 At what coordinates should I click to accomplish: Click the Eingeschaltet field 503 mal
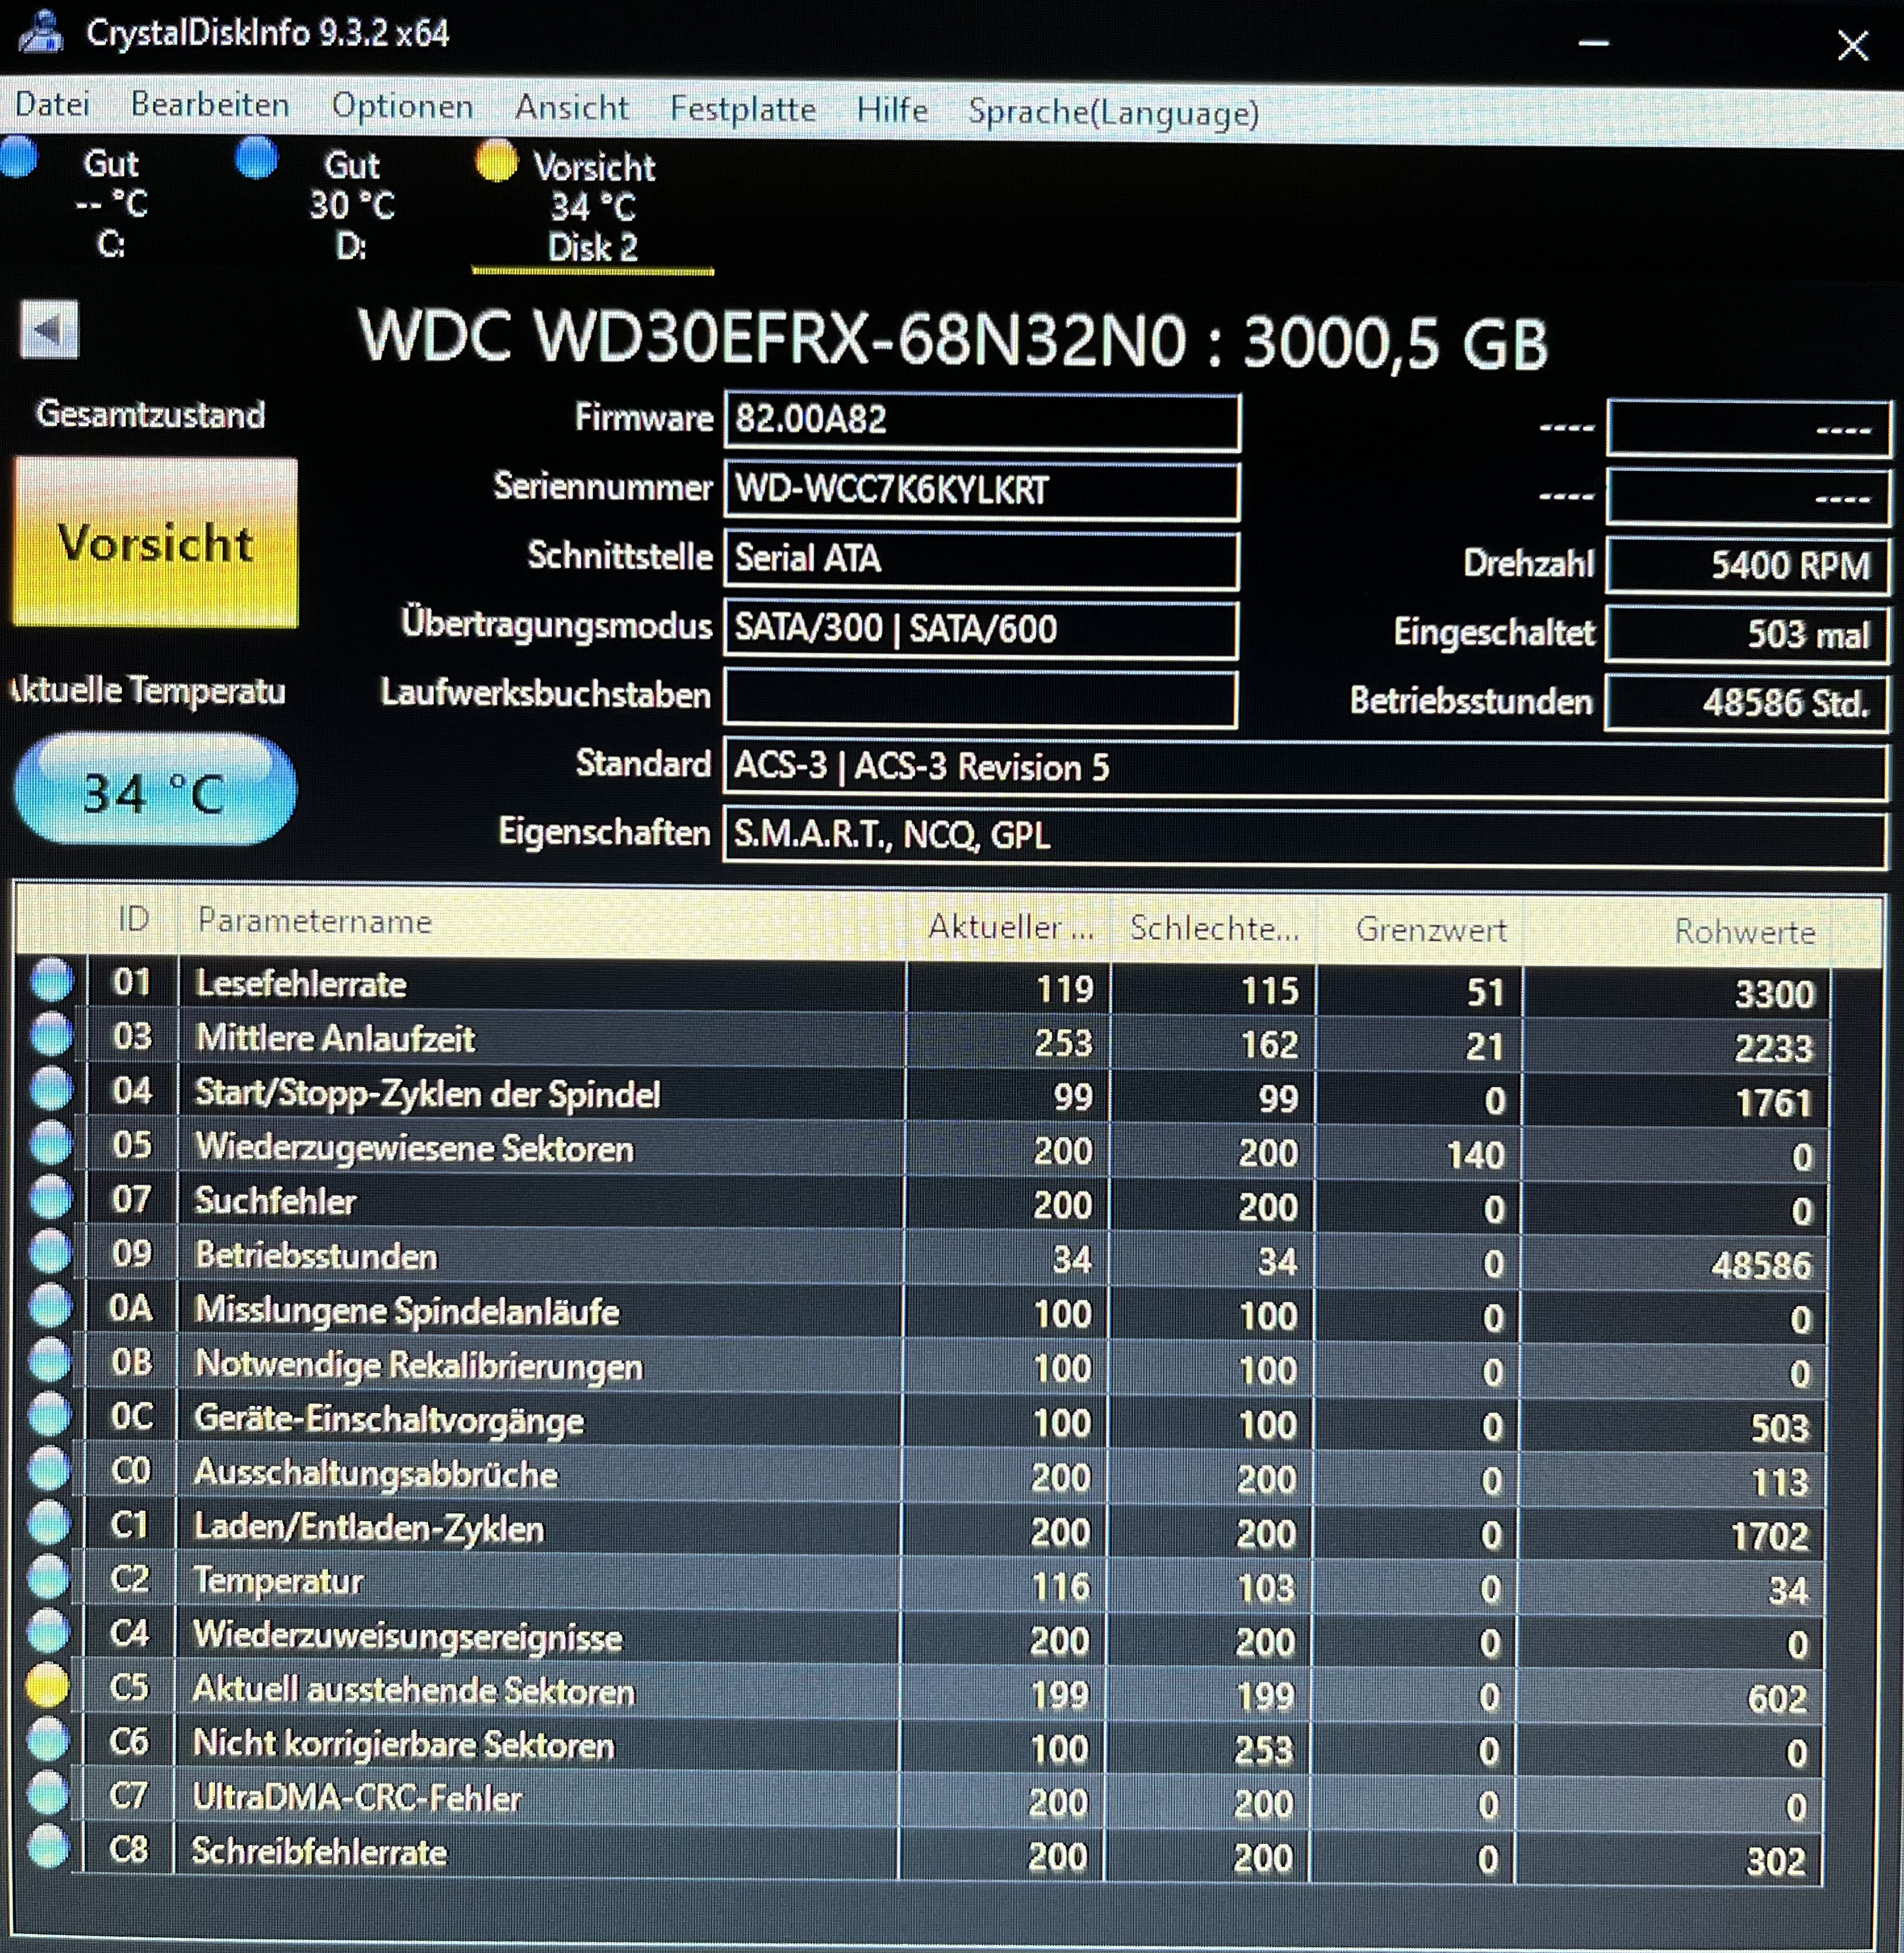click(x=1747, y=634)
